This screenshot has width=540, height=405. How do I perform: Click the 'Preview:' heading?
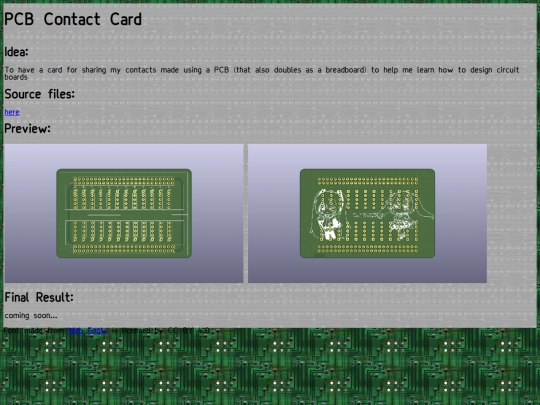click(28, 129)
